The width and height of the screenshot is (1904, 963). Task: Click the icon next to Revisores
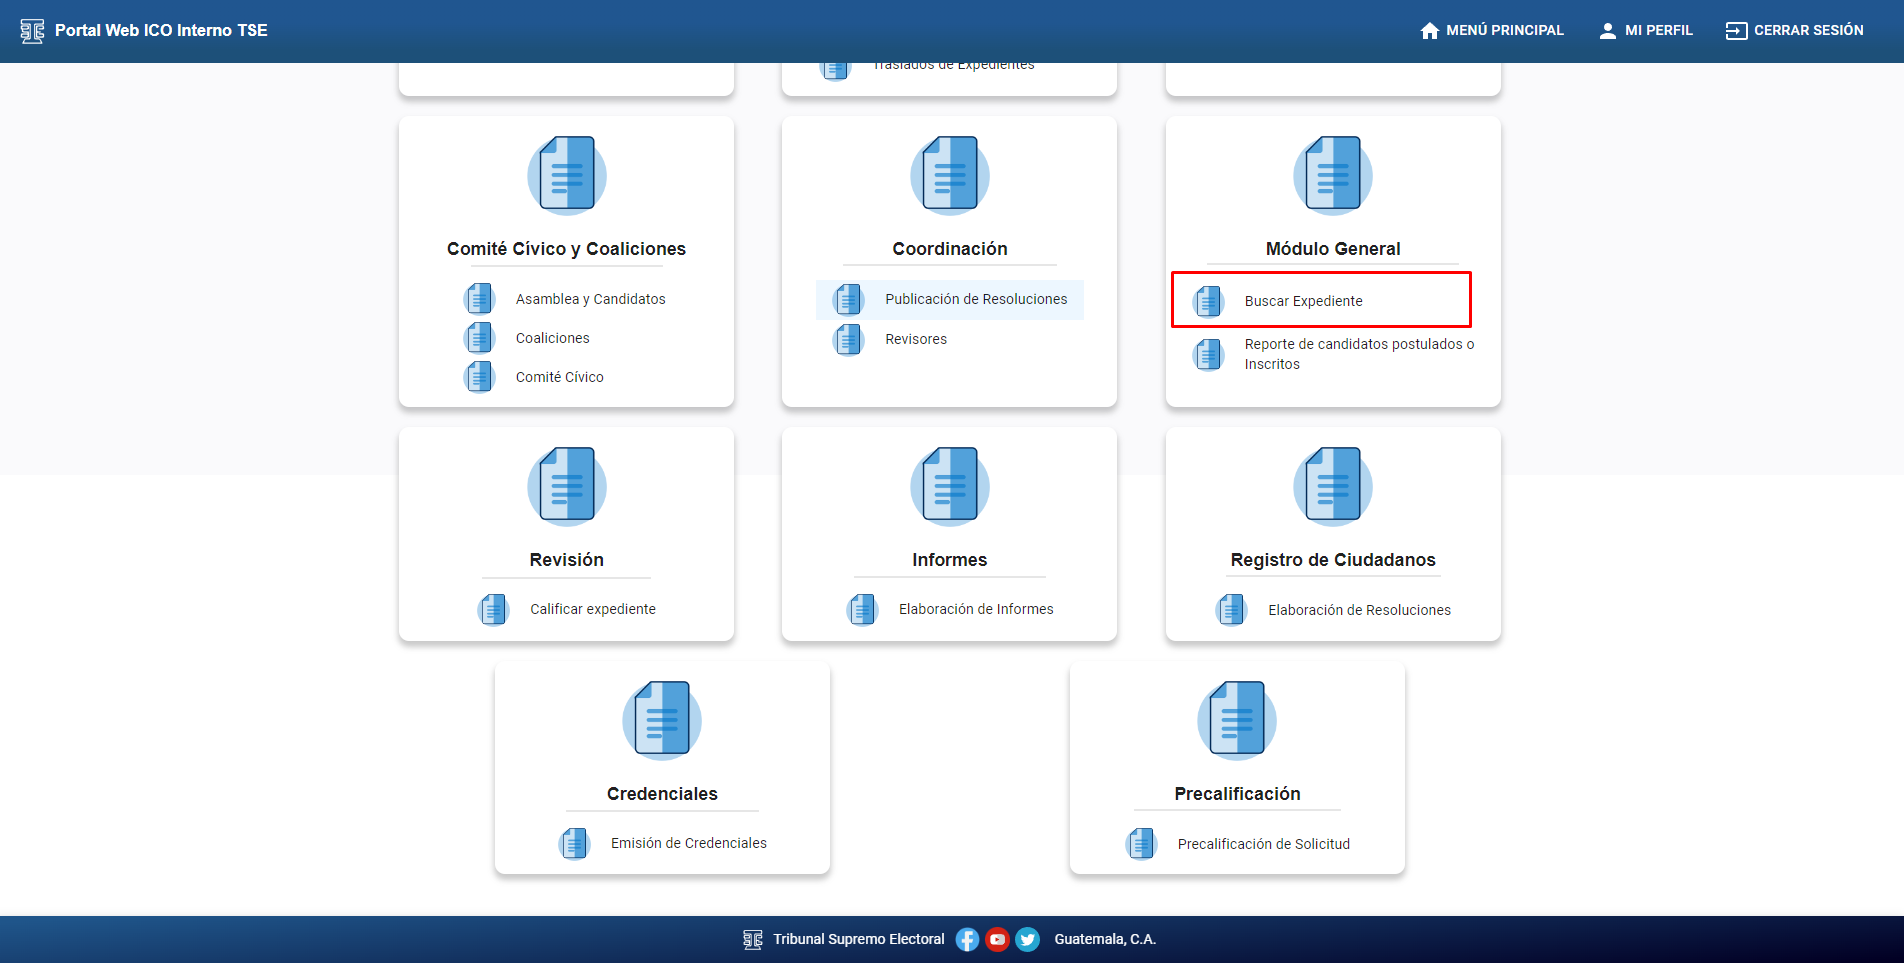848,340
